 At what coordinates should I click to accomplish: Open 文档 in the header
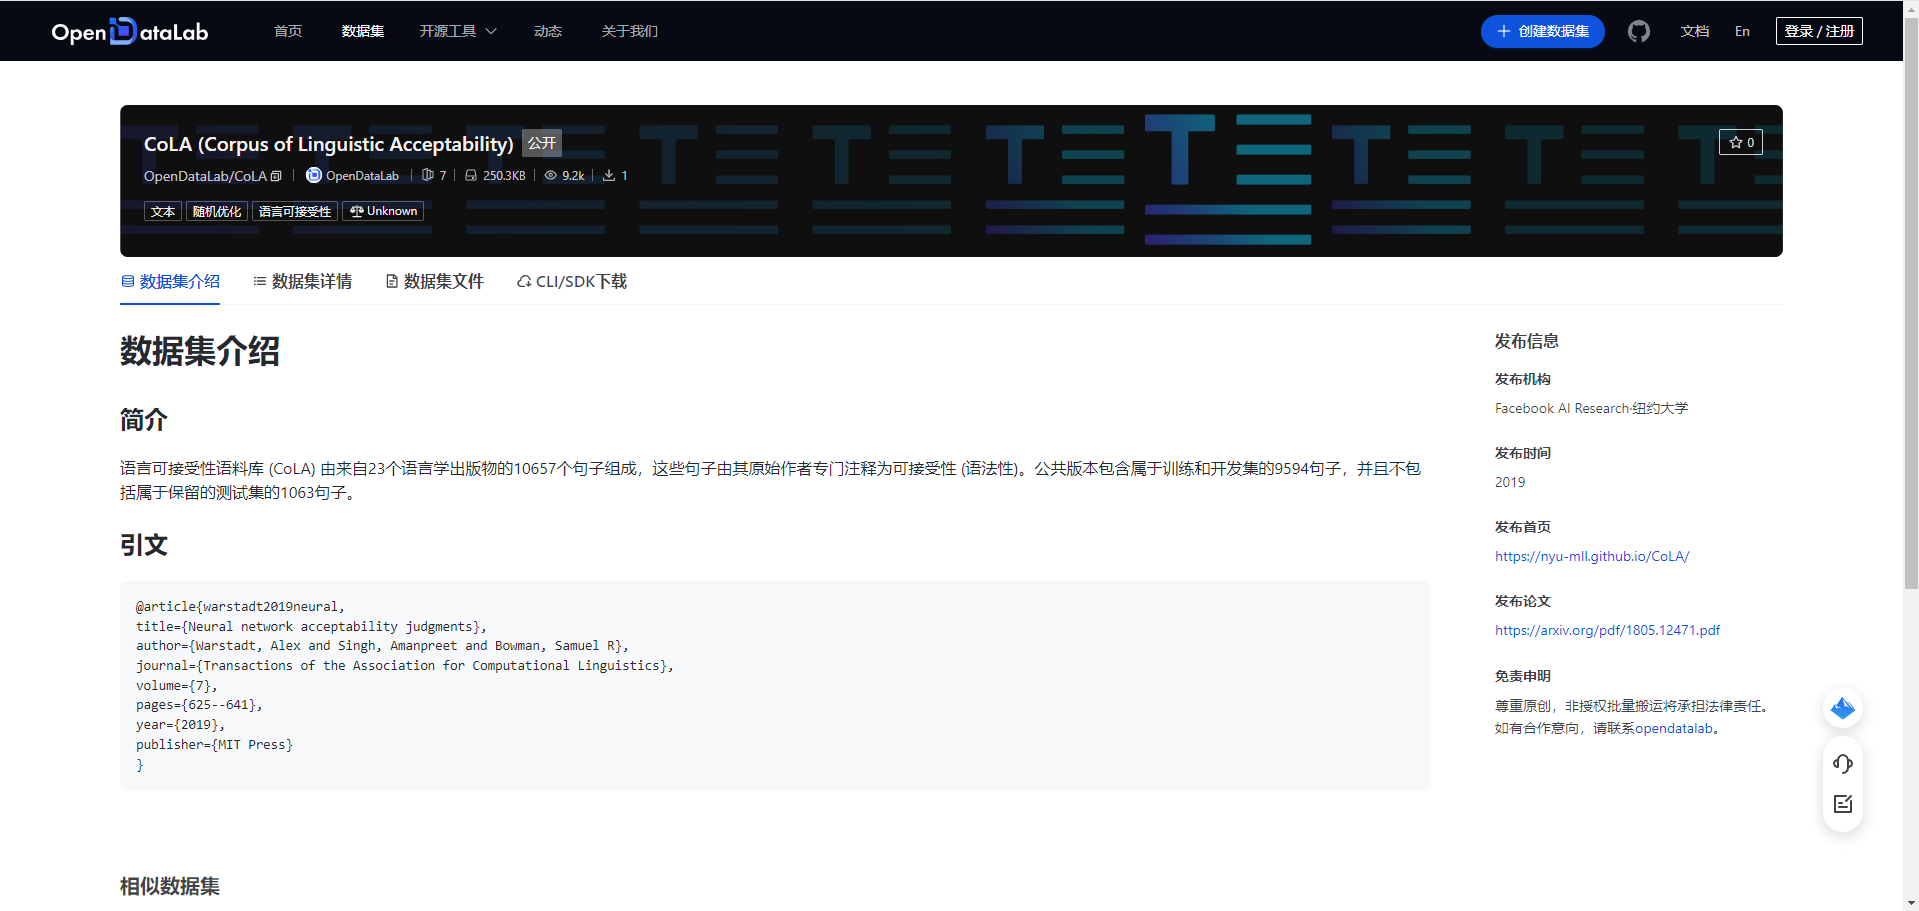click(x=1694, y=31)
